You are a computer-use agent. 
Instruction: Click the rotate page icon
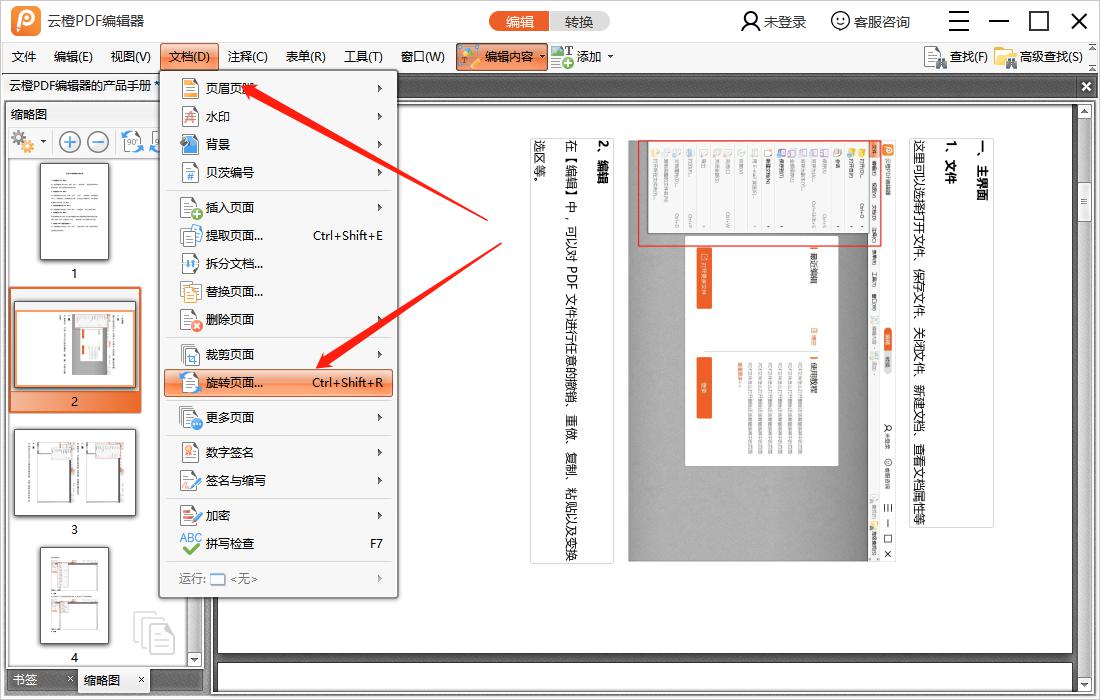point(190,383)
